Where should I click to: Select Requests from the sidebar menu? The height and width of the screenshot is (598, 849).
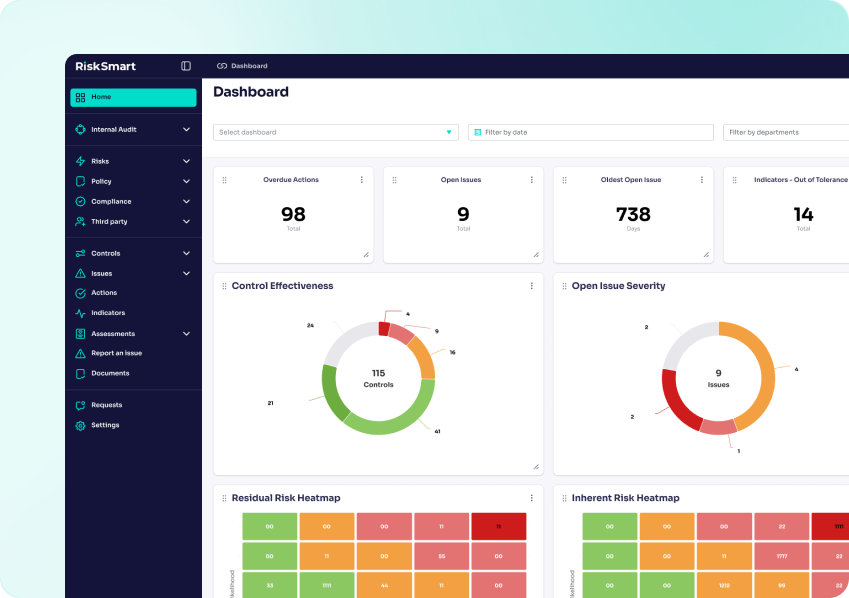(105, 405)
